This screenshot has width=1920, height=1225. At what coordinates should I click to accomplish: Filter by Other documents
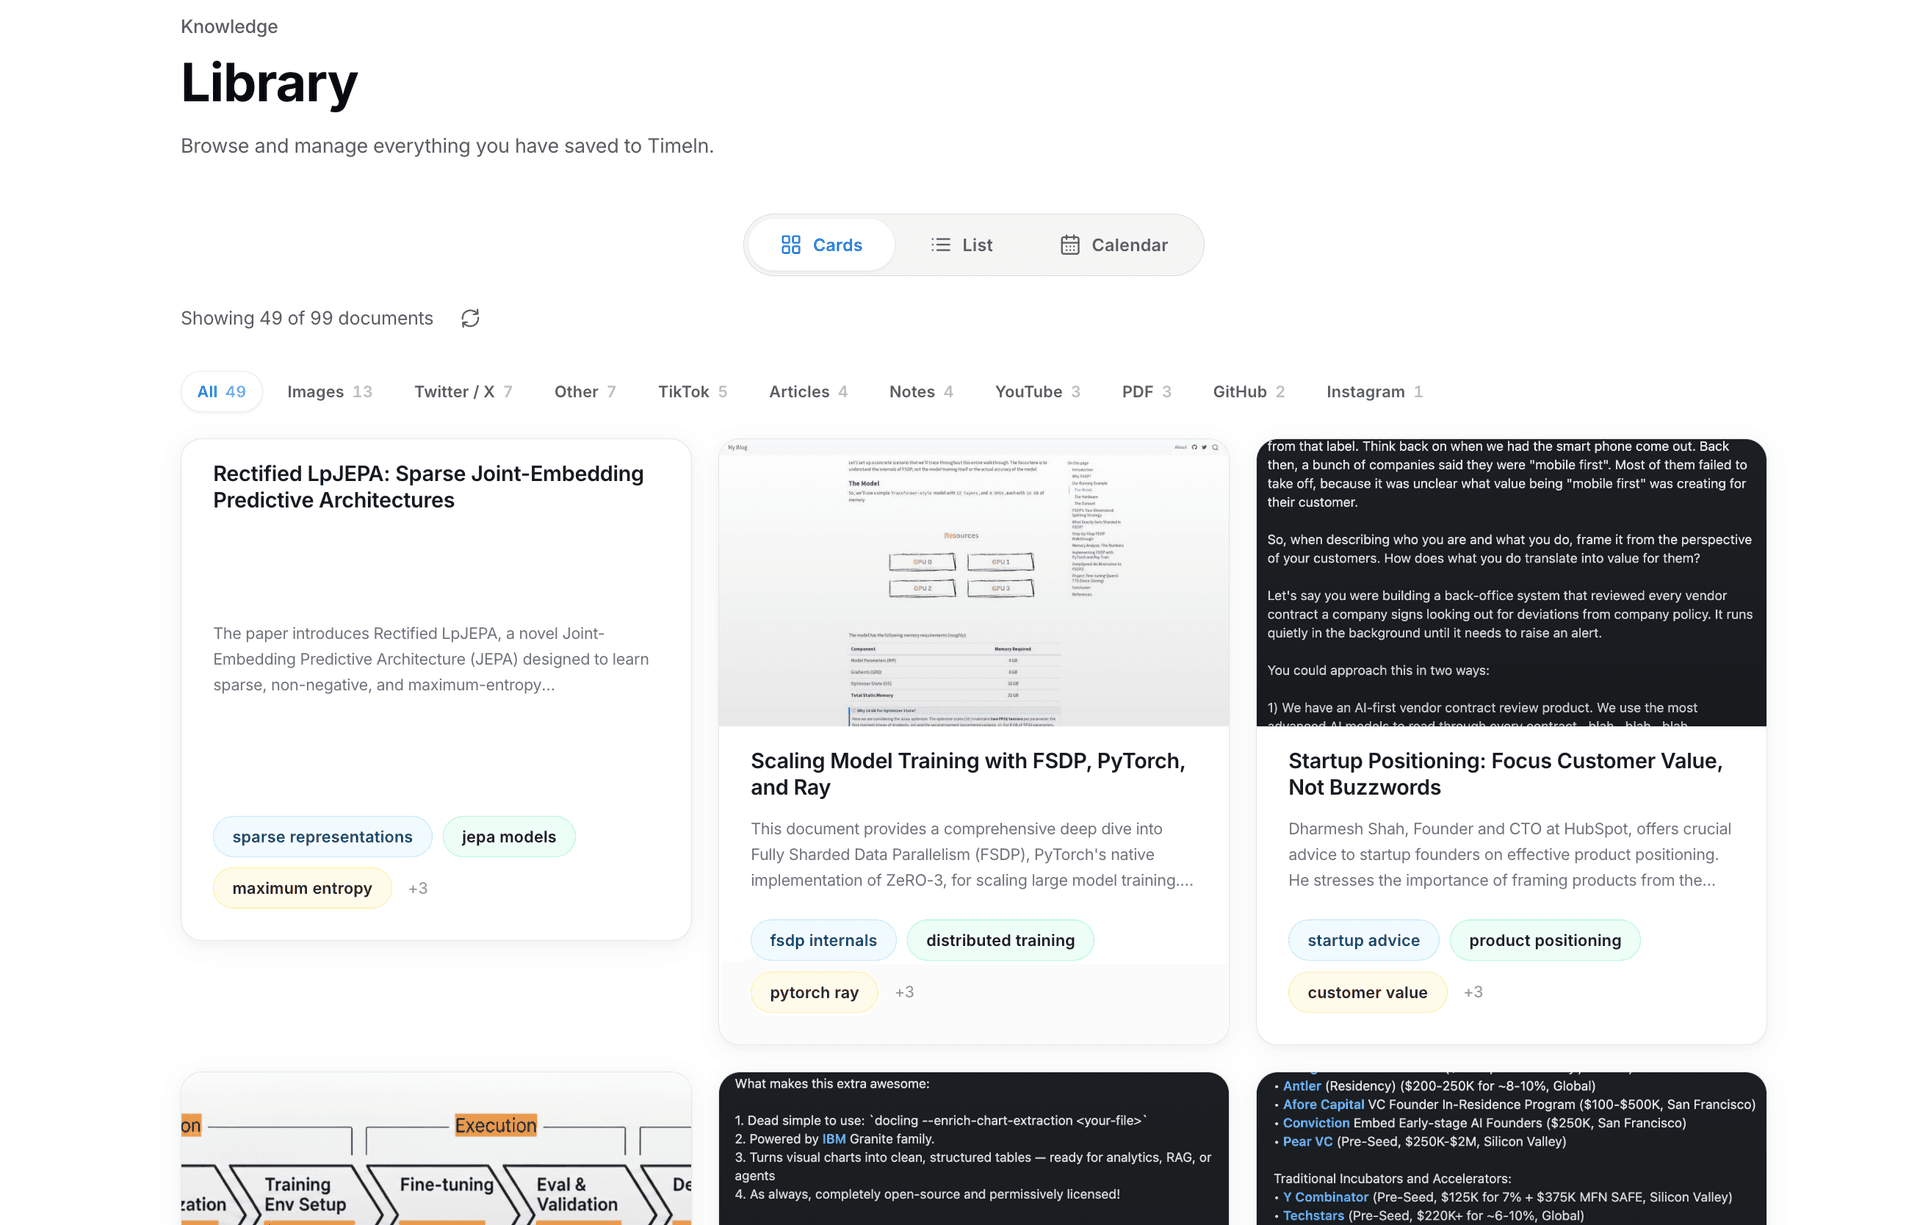[585, 392]
